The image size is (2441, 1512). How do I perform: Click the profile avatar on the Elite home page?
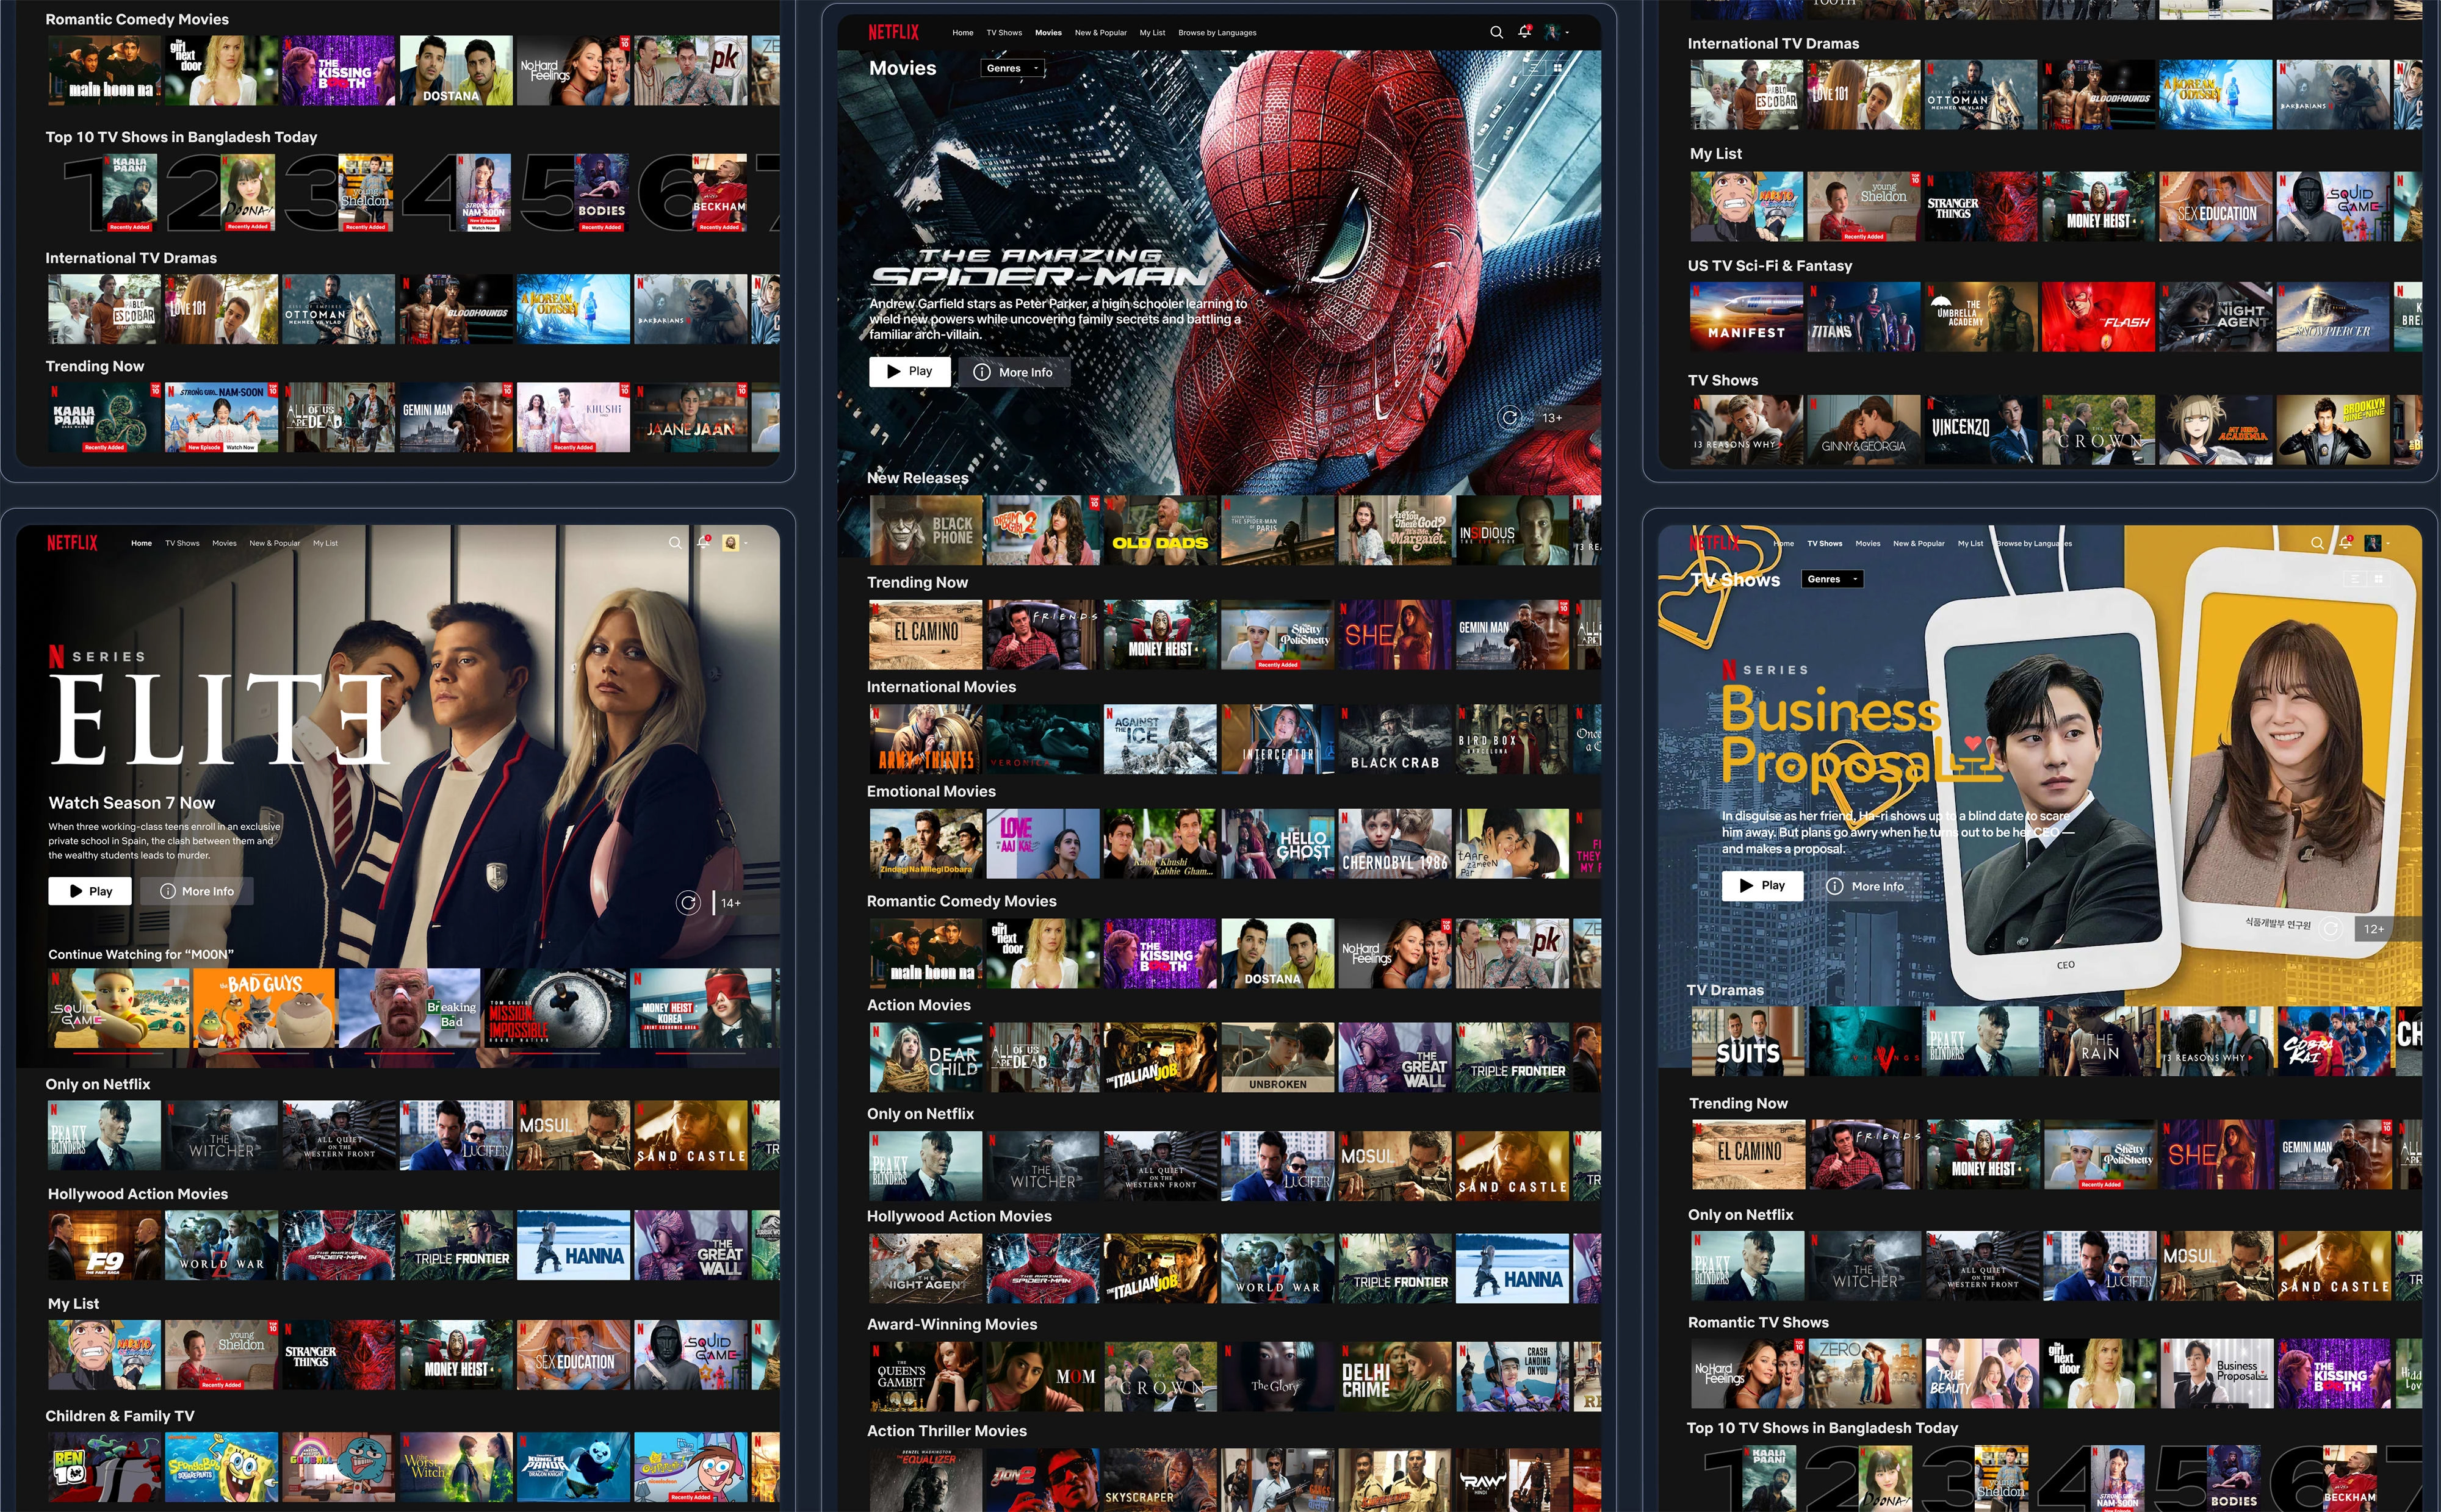click(731, 543)
